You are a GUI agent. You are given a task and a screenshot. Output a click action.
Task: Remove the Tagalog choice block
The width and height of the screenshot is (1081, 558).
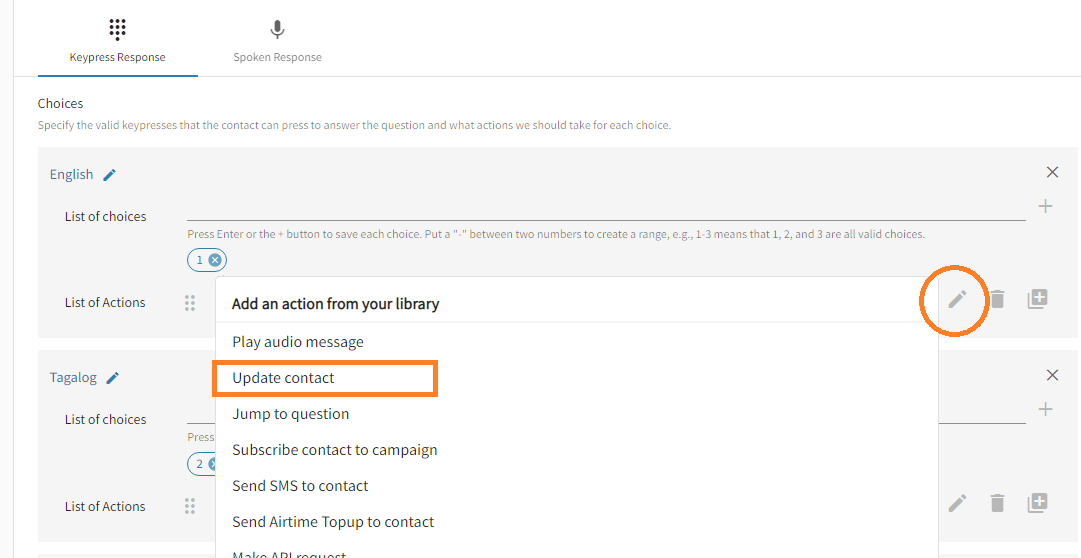[1052, 375]
